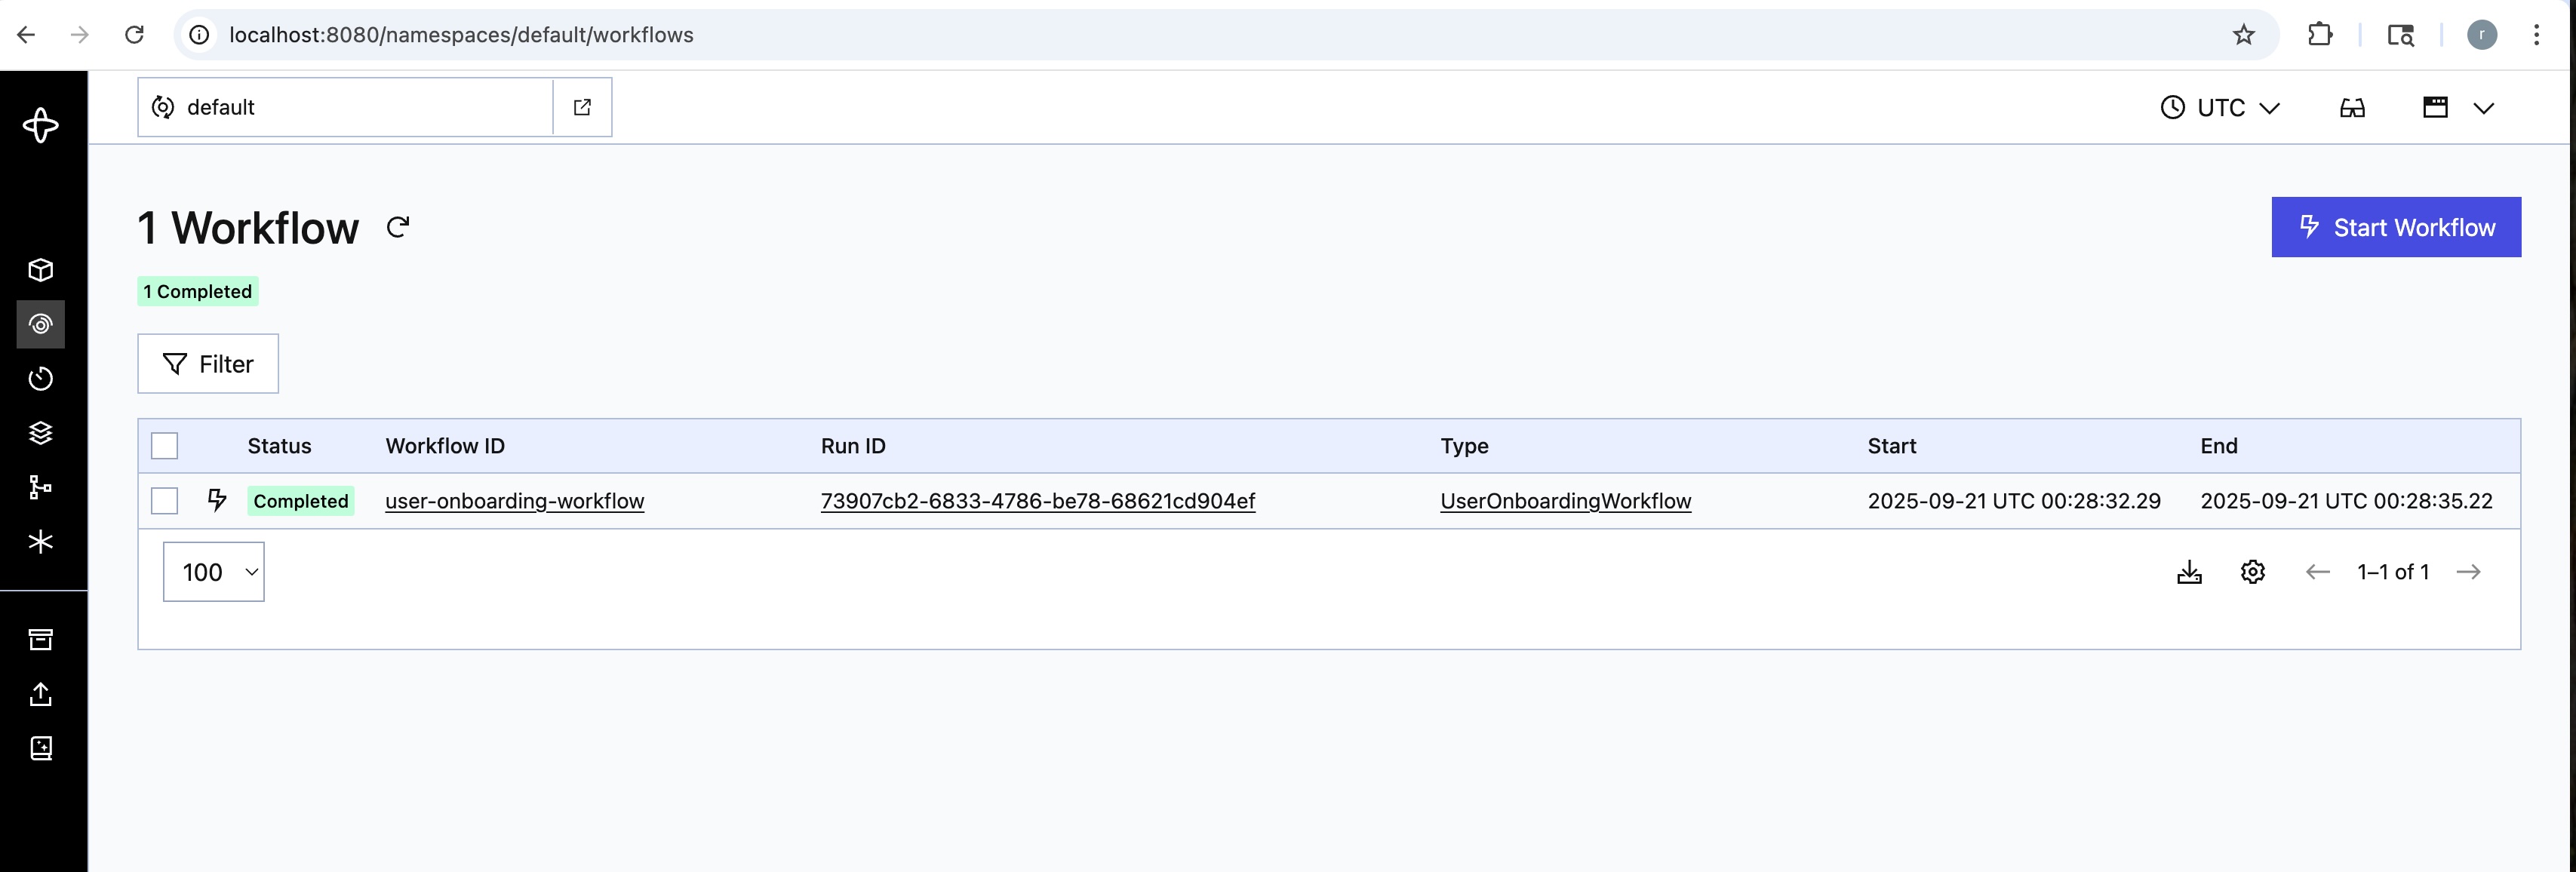This screenshot has height=872, width=2576.
Task: Open the page size 100 dropdown
Action: 213,571
